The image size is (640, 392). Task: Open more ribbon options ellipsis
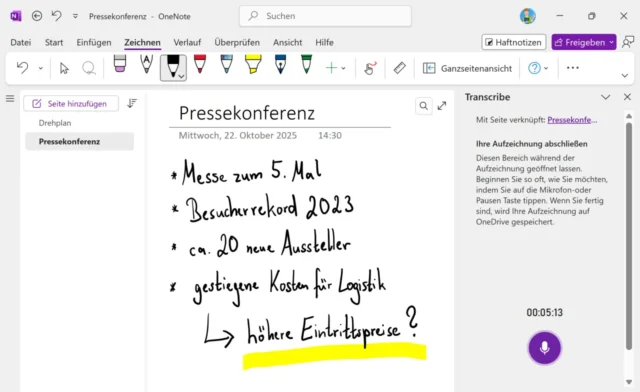[x=573, y=68]
